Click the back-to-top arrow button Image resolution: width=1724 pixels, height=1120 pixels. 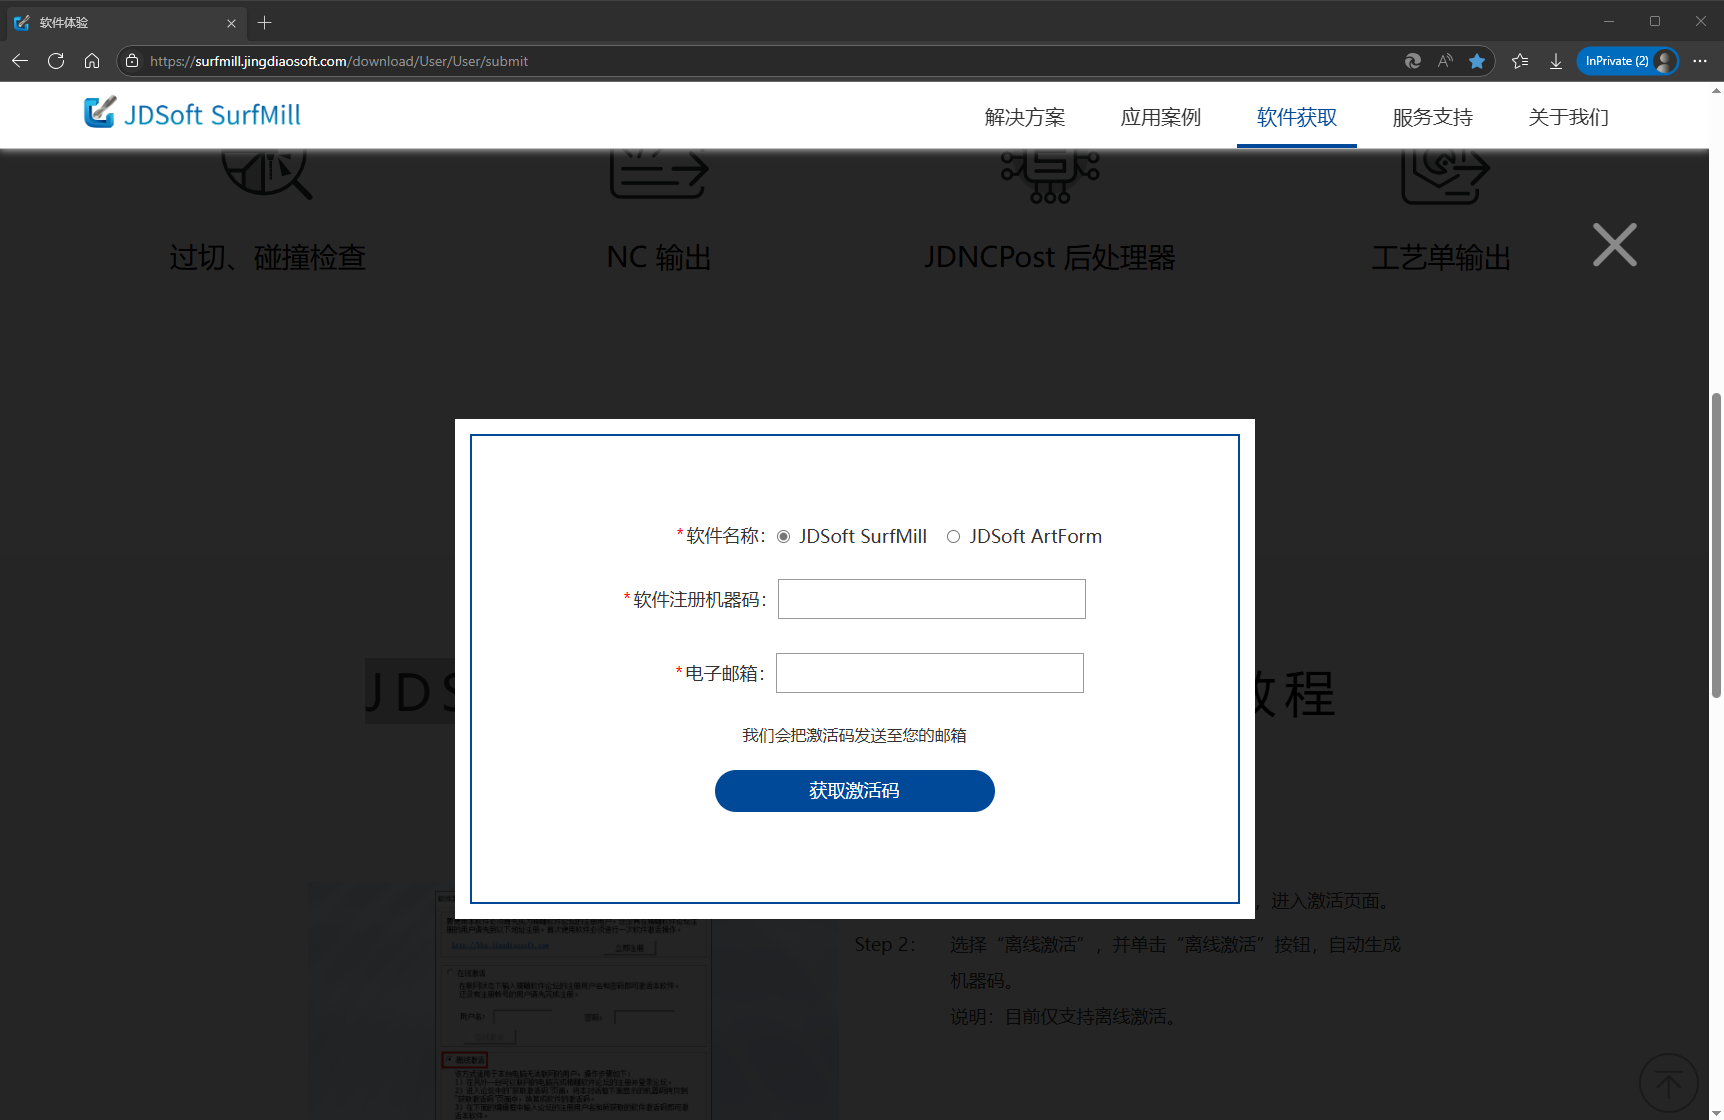1669,1083
